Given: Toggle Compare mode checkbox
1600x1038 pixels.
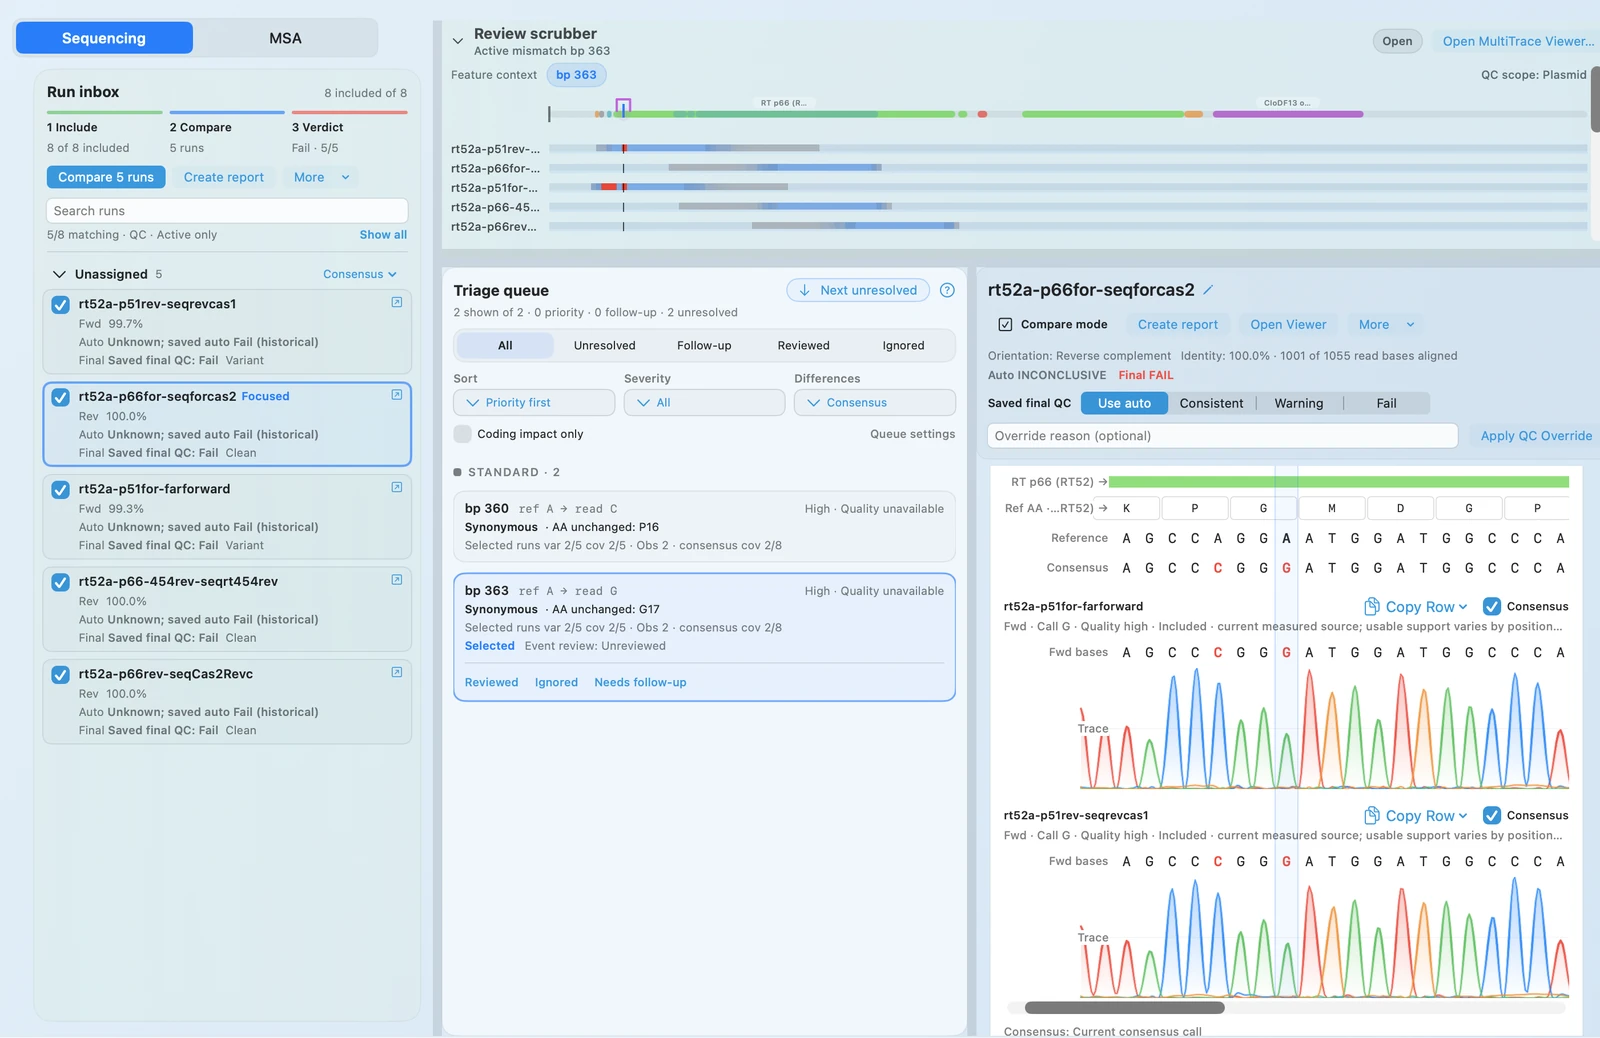Looking at the screenshot, I should [x=1005, y=324].
